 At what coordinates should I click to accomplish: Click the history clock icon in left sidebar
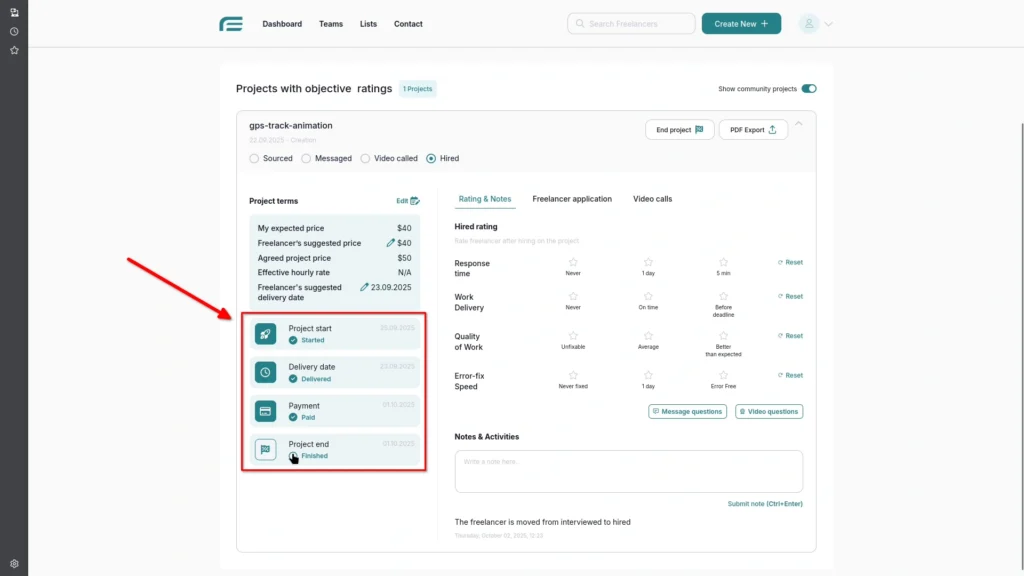(x=14, y=31)
